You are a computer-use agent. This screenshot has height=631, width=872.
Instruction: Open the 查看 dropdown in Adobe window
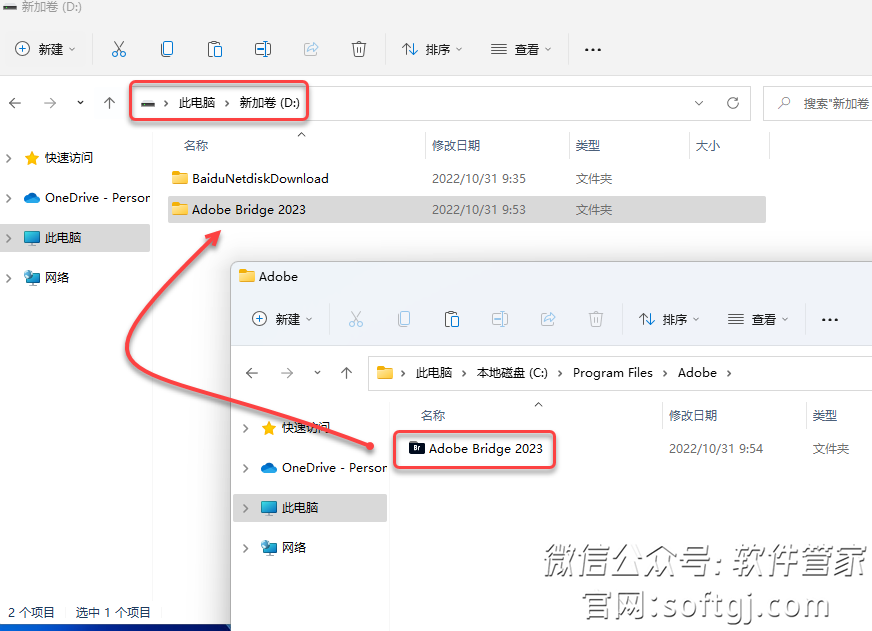(x=758, y=319)
